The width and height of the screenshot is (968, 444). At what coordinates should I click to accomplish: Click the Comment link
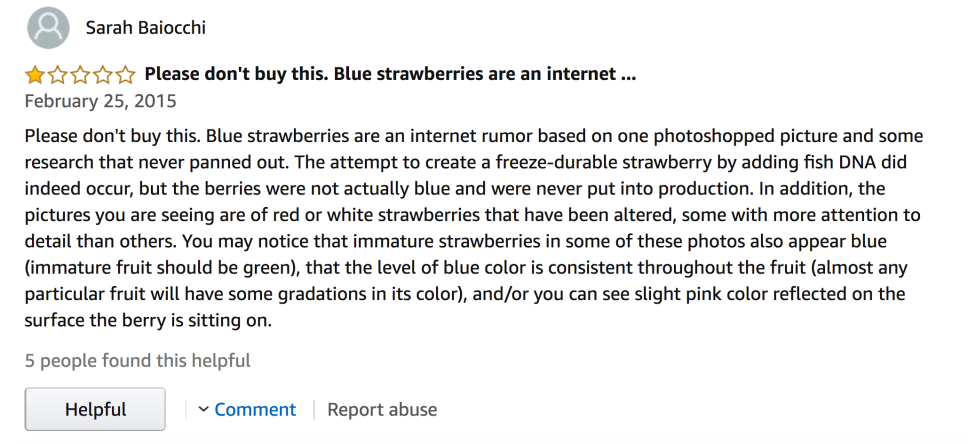[x=255, y=409]
